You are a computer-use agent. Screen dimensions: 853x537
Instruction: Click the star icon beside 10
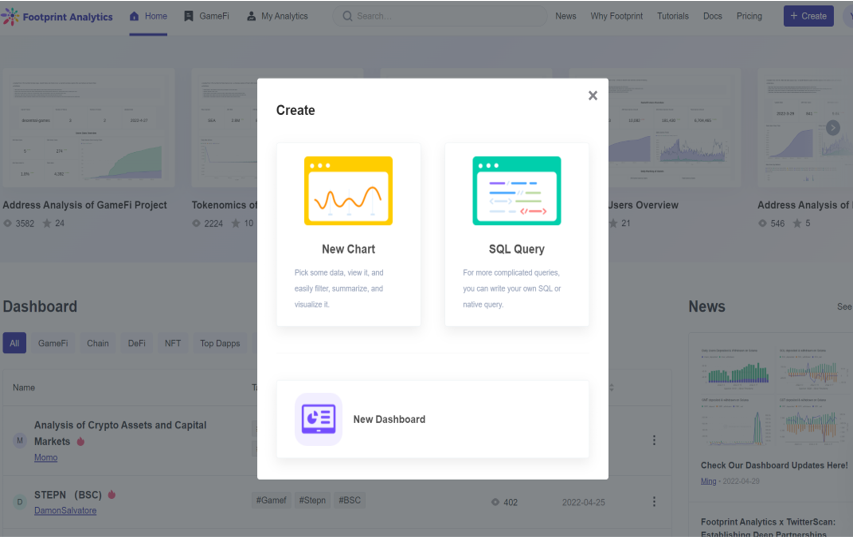pyautogui.click(x=236, y=223)
